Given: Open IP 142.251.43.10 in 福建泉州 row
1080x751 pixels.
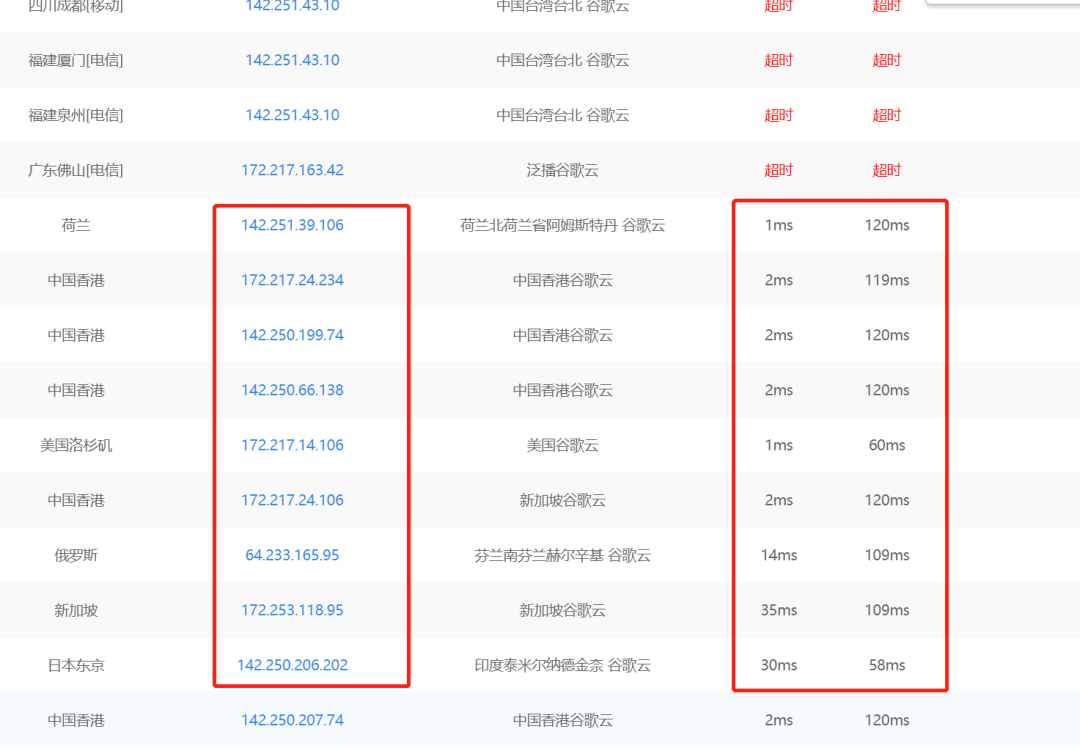Looking at the screenshot, I should coord(292,115).
